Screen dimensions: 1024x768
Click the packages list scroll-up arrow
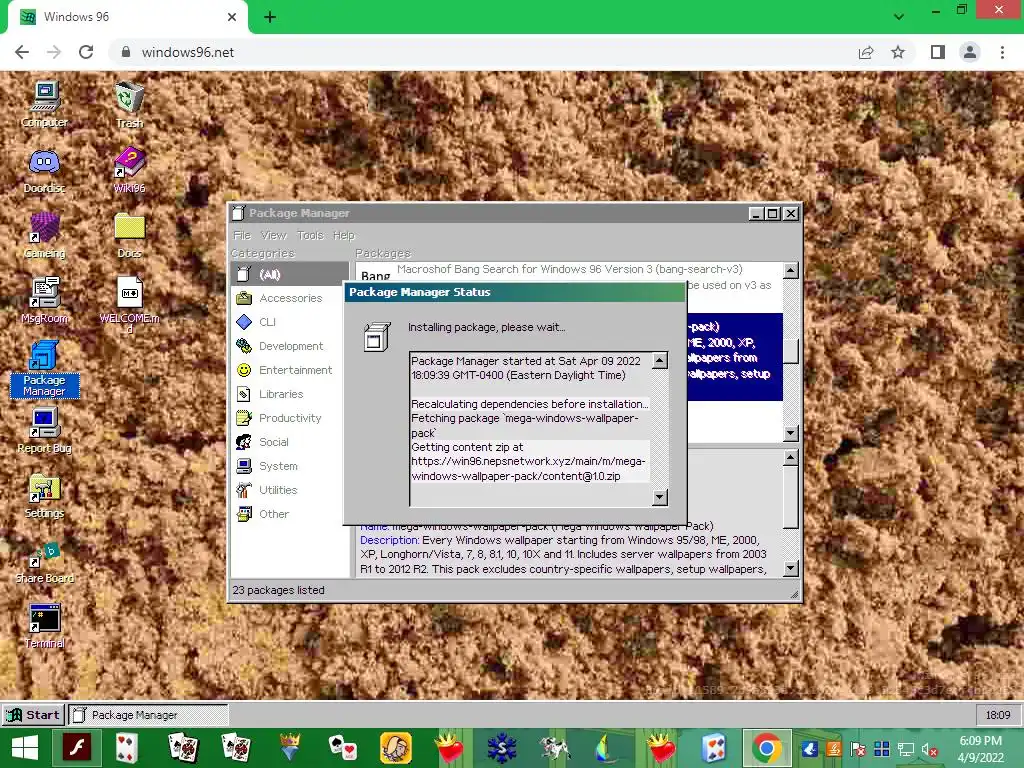coord(791,270)
